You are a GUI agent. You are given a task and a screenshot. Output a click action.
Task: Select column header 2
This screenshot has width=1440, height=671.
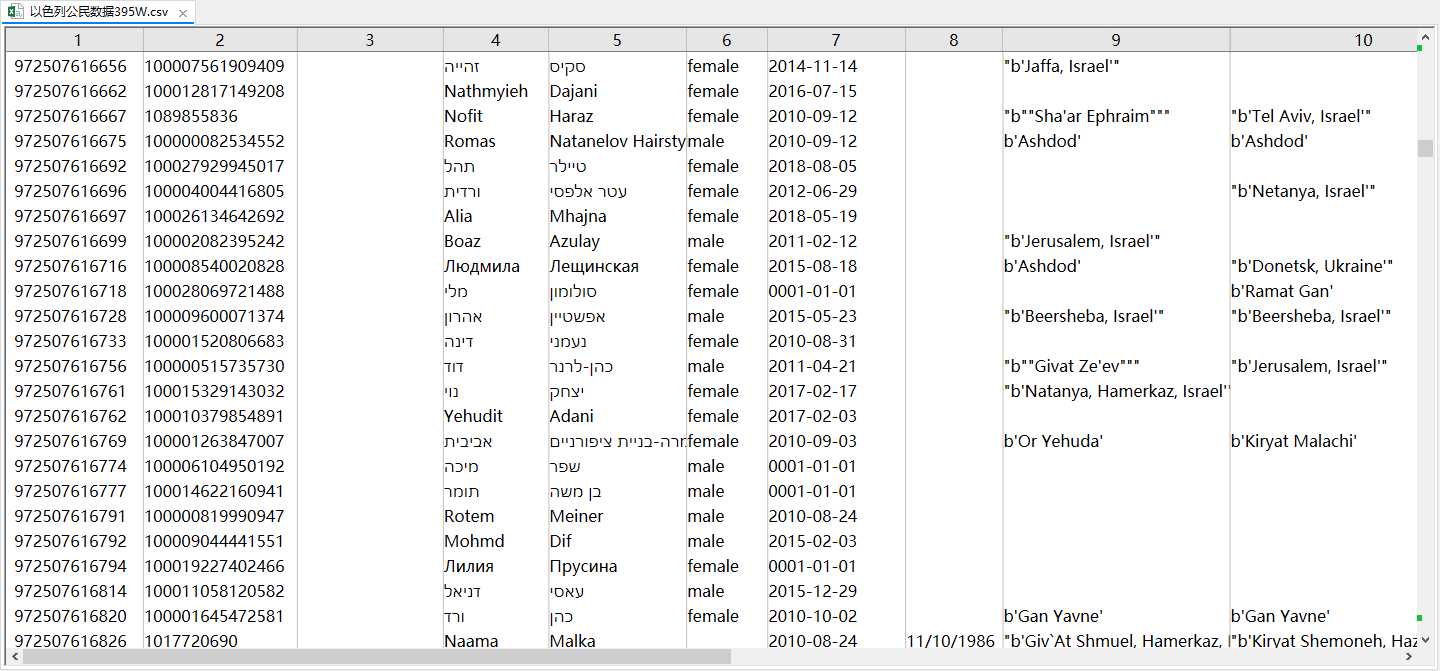(220, 40)
